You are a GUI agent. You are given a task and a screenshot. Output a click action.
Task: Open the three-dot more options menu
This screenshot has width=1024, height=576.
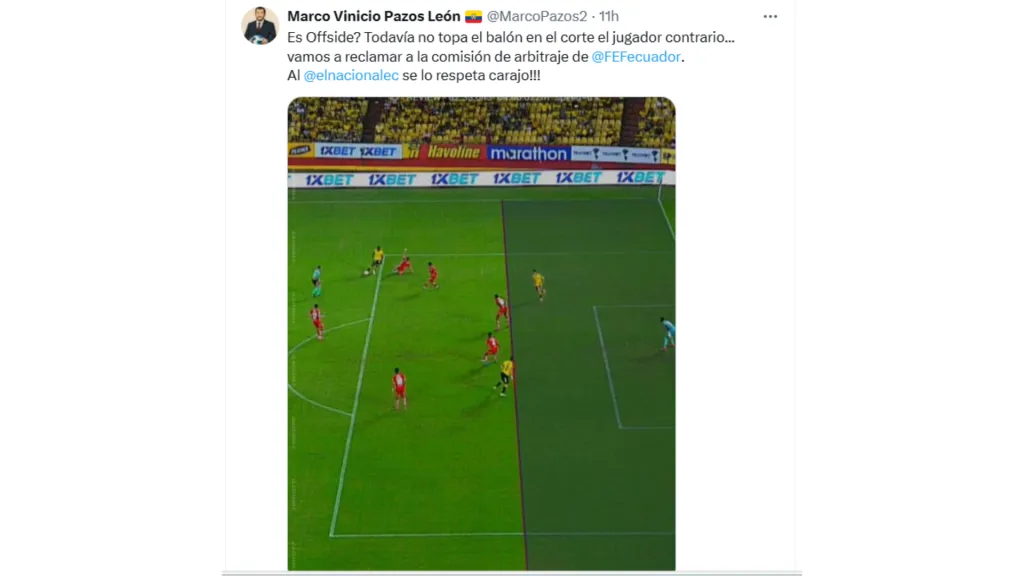click(x=770, y=17)
